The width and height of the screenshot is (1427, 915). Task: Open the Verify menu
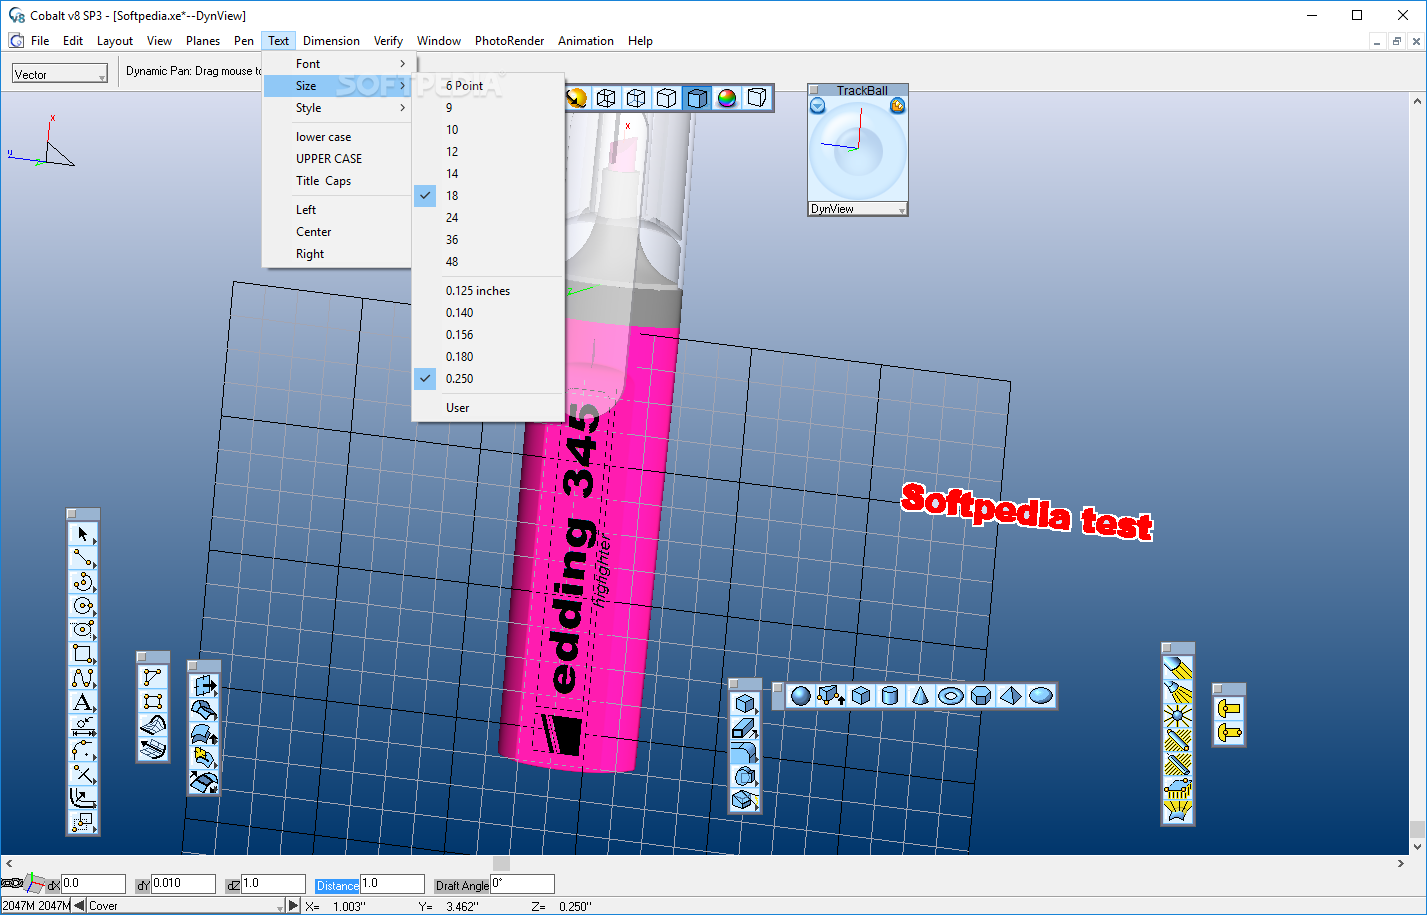pos(388,41)
